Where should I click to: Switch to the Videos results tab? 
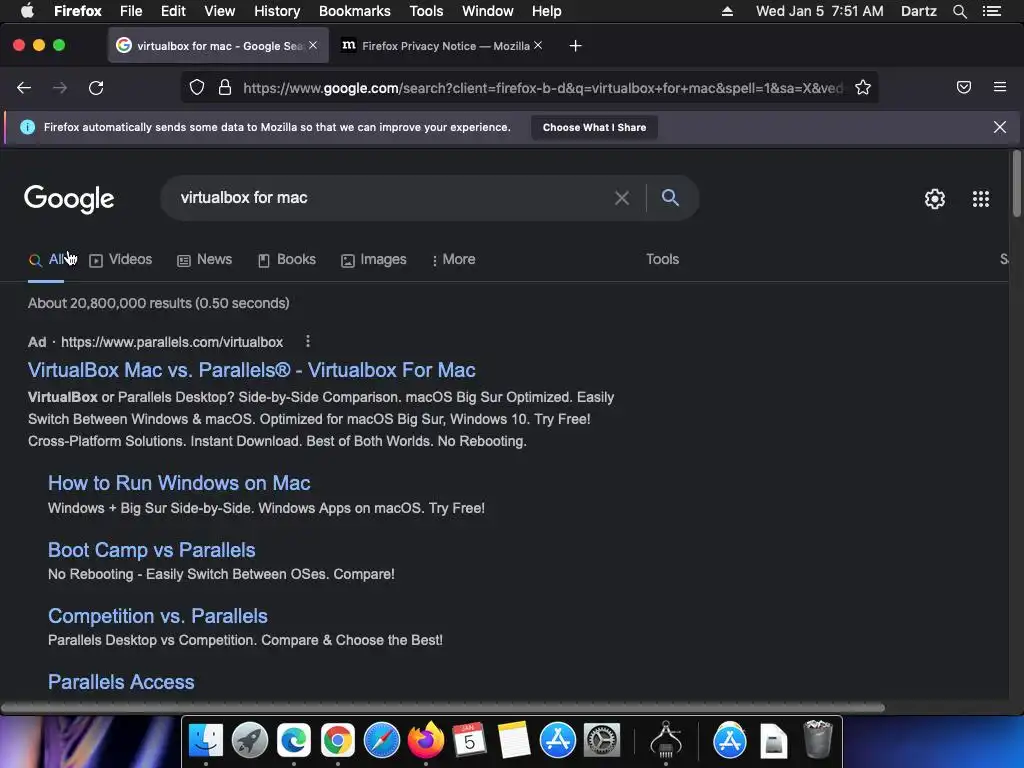(121, 260)
